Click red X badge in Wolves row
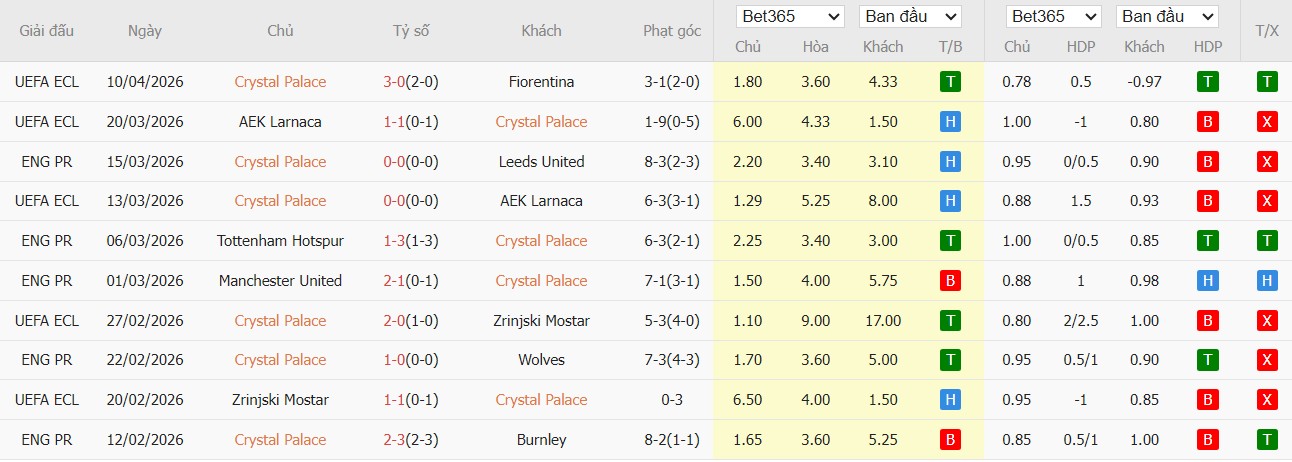Image resolution: width=1292 pixels, height=462 pixels. pos(1267,360)
